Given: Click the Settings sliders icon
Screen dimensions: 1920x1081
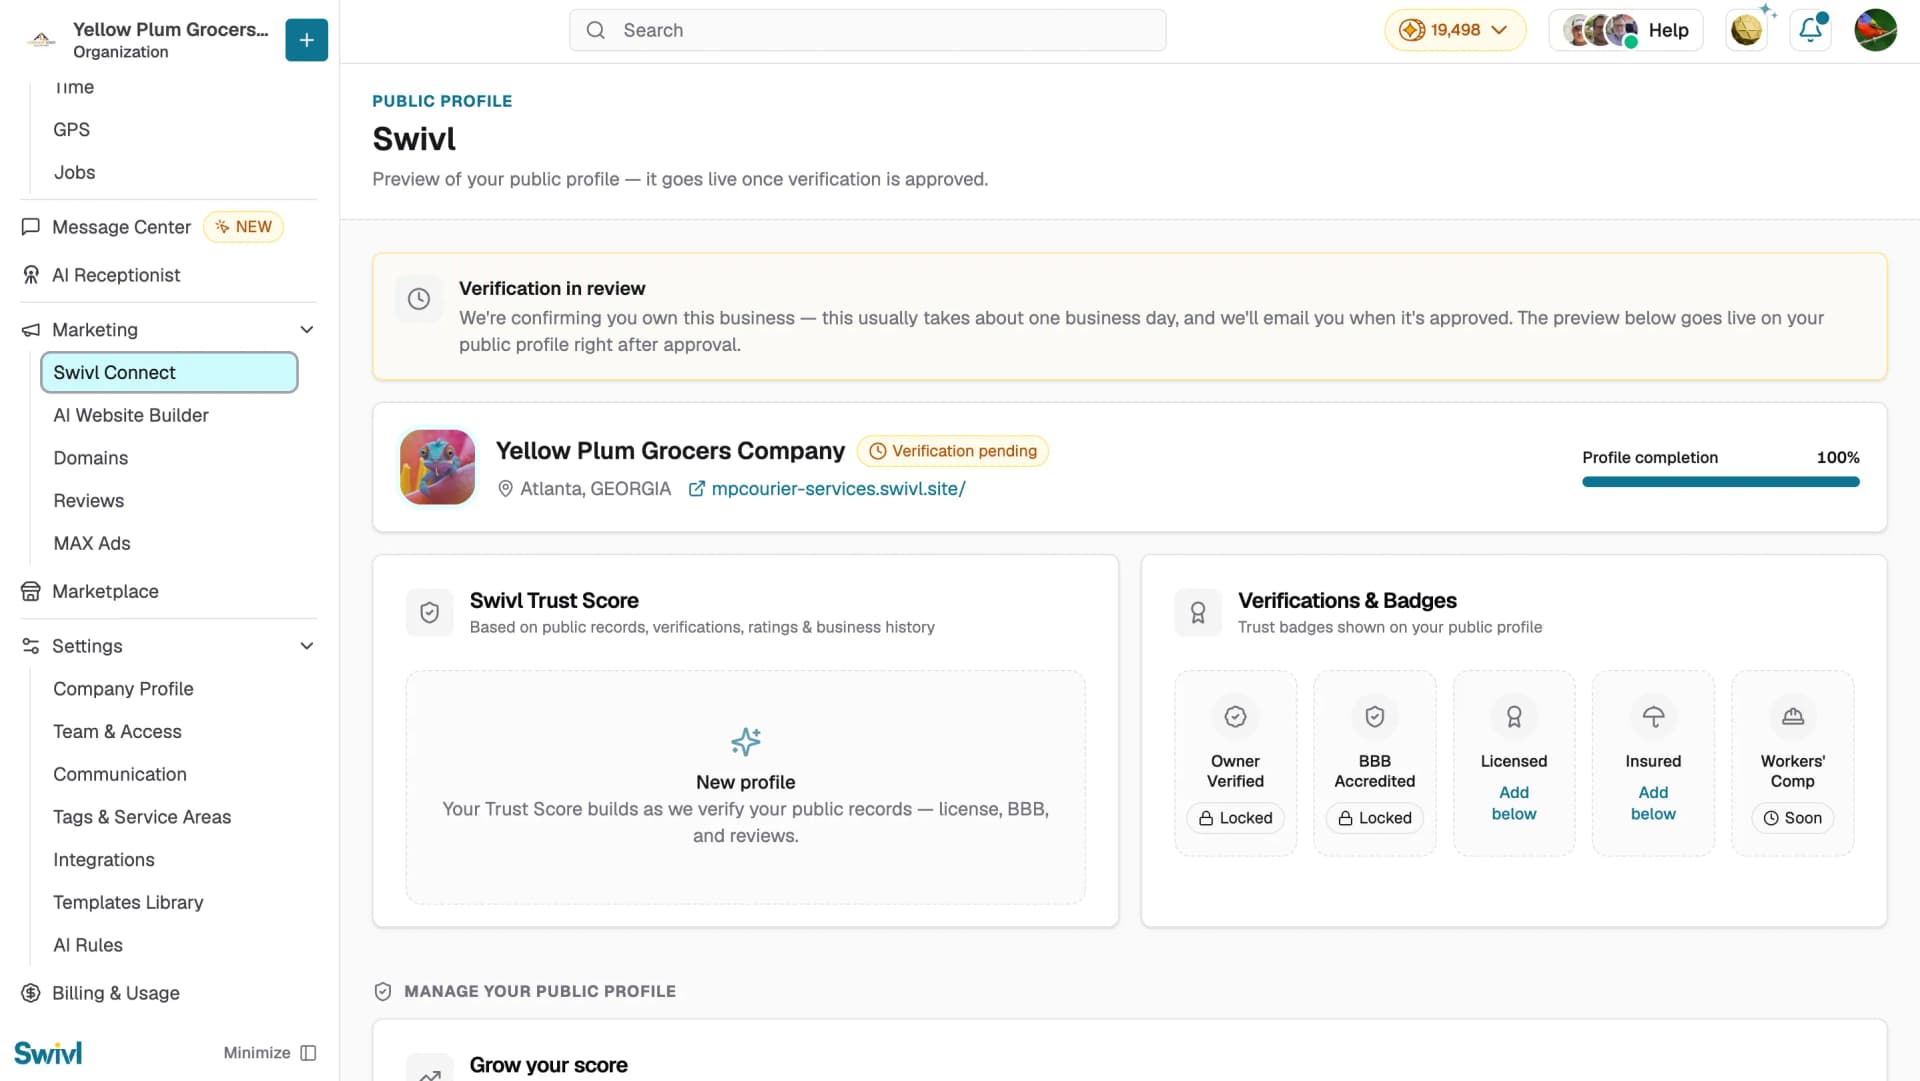Looking at the screenshot, I should (x=31, y=646).
